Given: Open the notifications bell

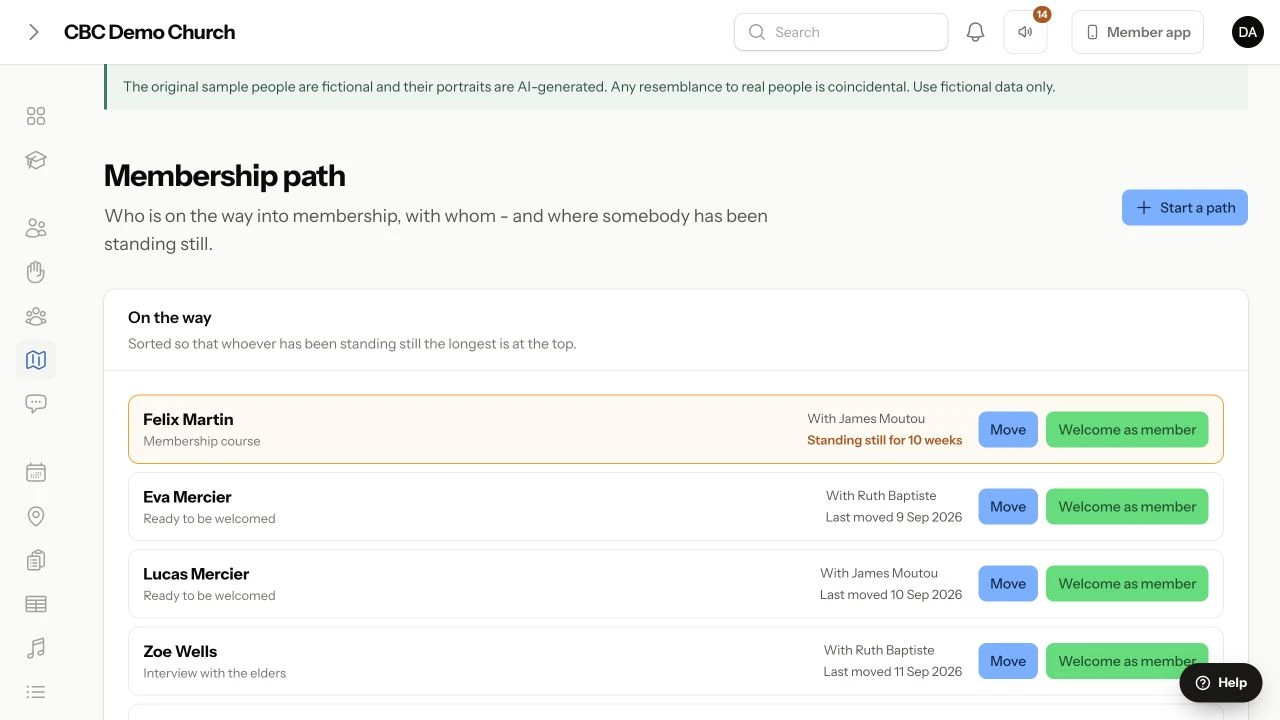Looking at the screenshot, I should 975,32.
